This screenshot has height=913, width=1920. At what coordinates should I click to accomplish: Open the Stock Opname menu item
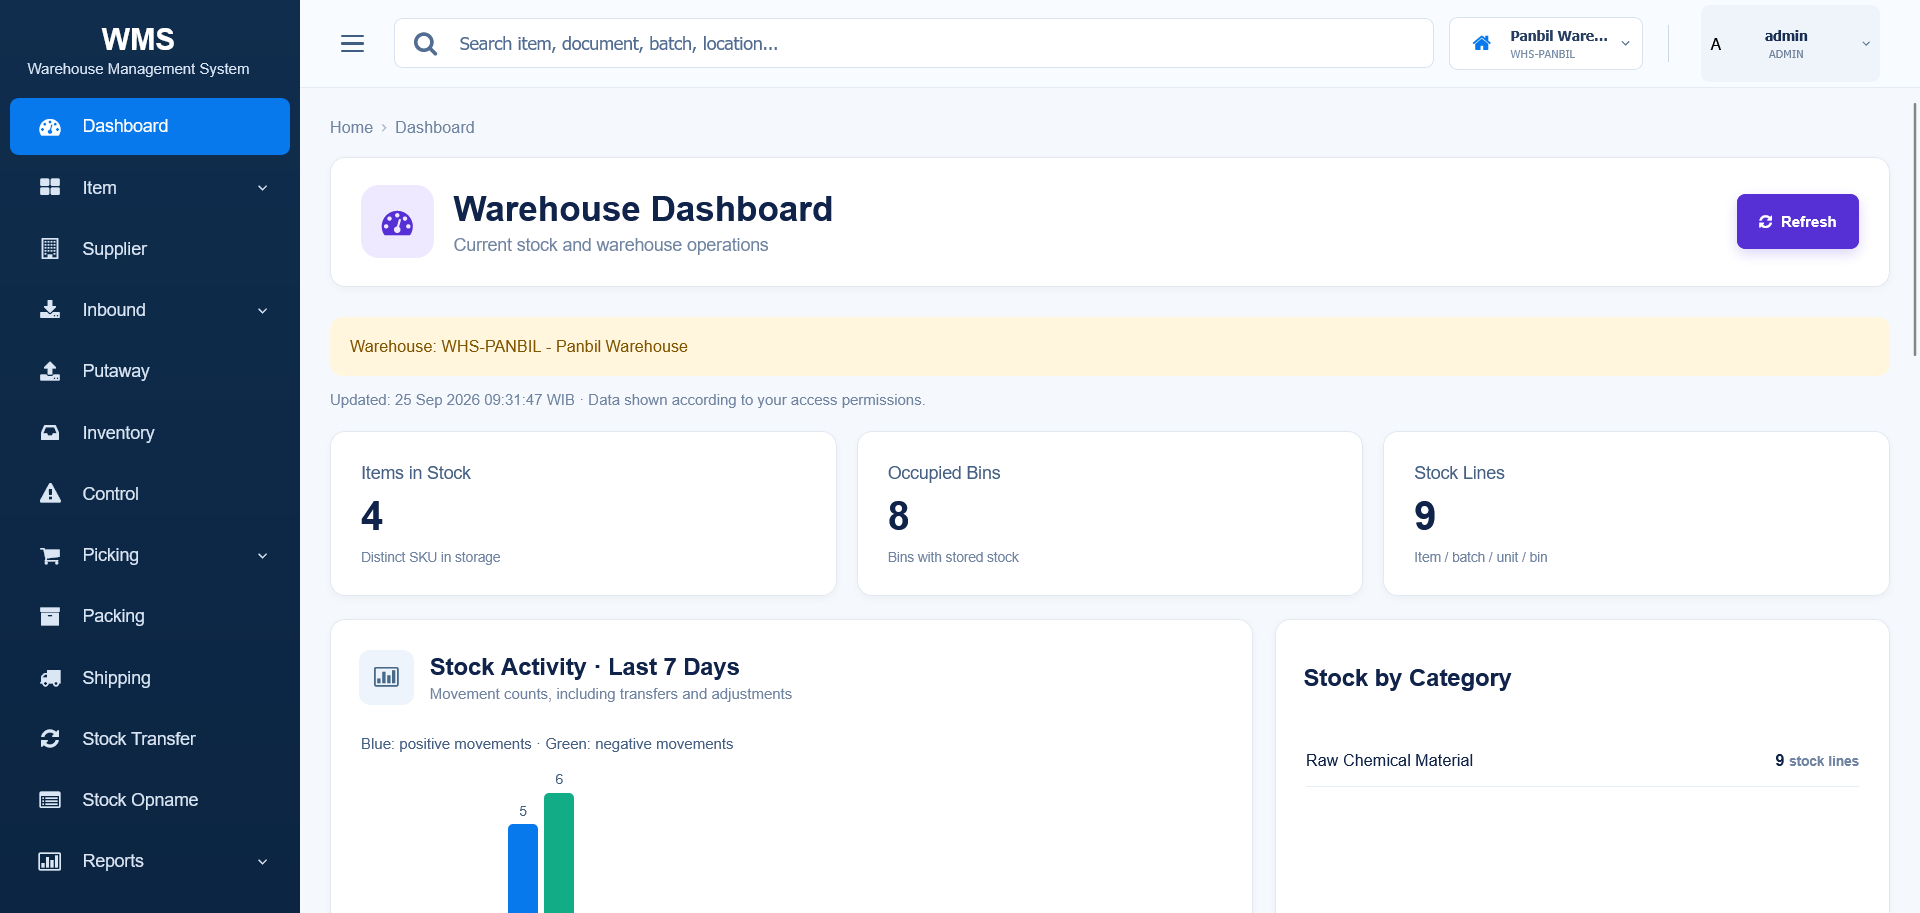(x=150, y=800)
